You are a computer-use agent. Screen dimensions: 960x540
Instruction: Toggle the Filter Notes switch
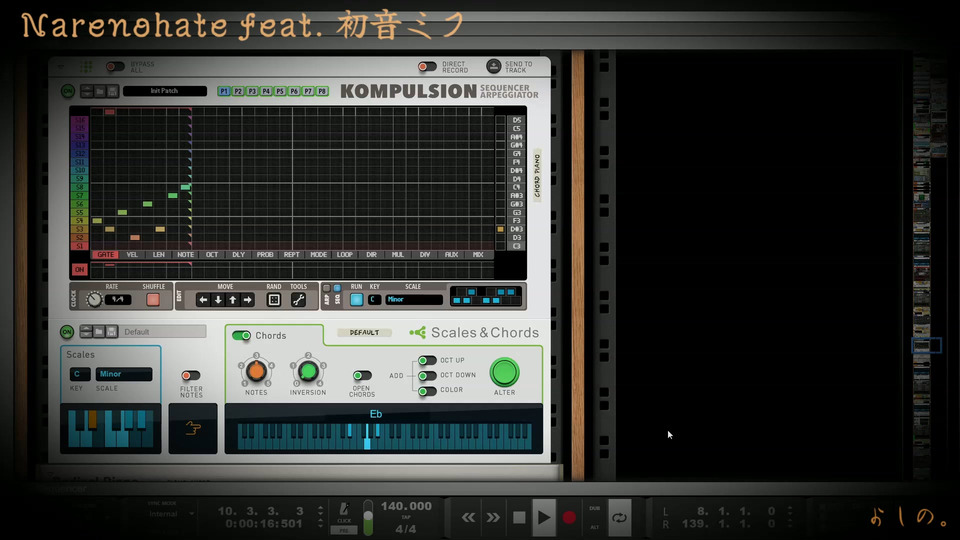pyautogui.click(x=190, y=375)
